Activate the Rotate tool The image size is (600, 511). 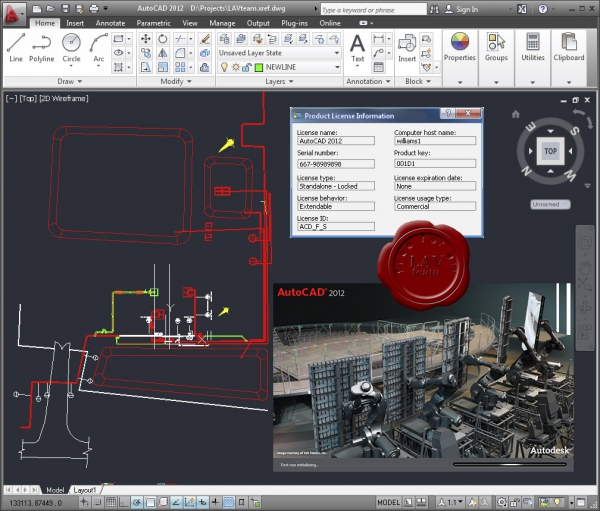pyautogui.click(x=163, y=39)
